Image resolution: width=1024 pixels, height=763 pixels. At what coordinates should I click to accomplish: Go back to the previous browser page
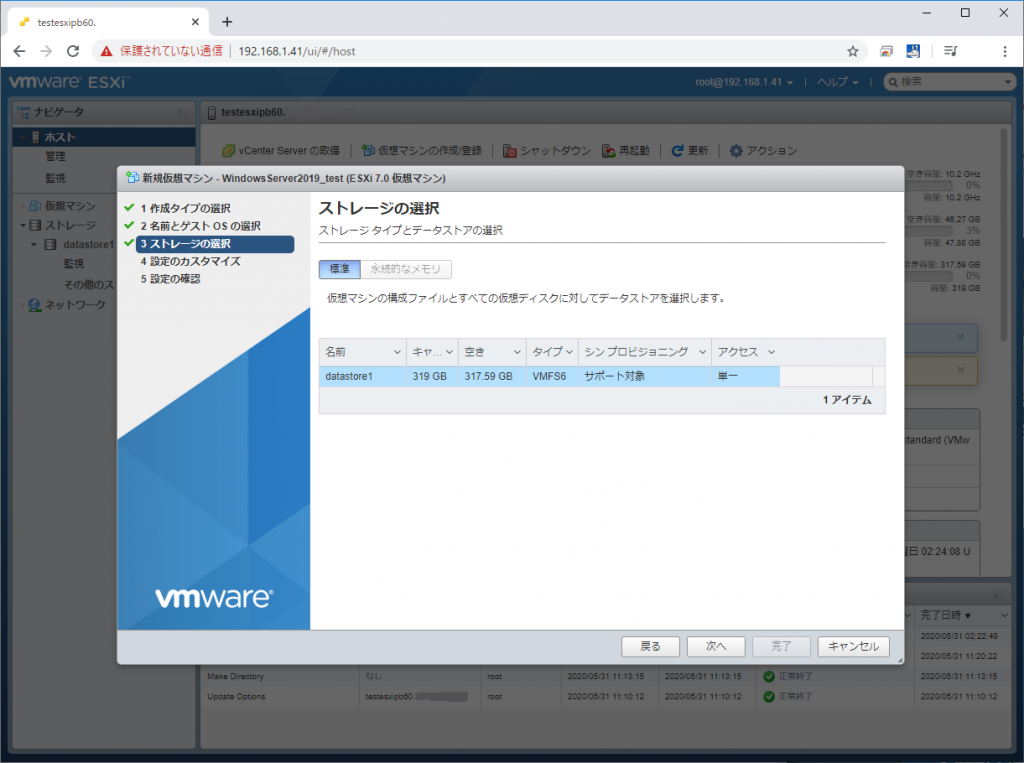(x=19, y=51)
